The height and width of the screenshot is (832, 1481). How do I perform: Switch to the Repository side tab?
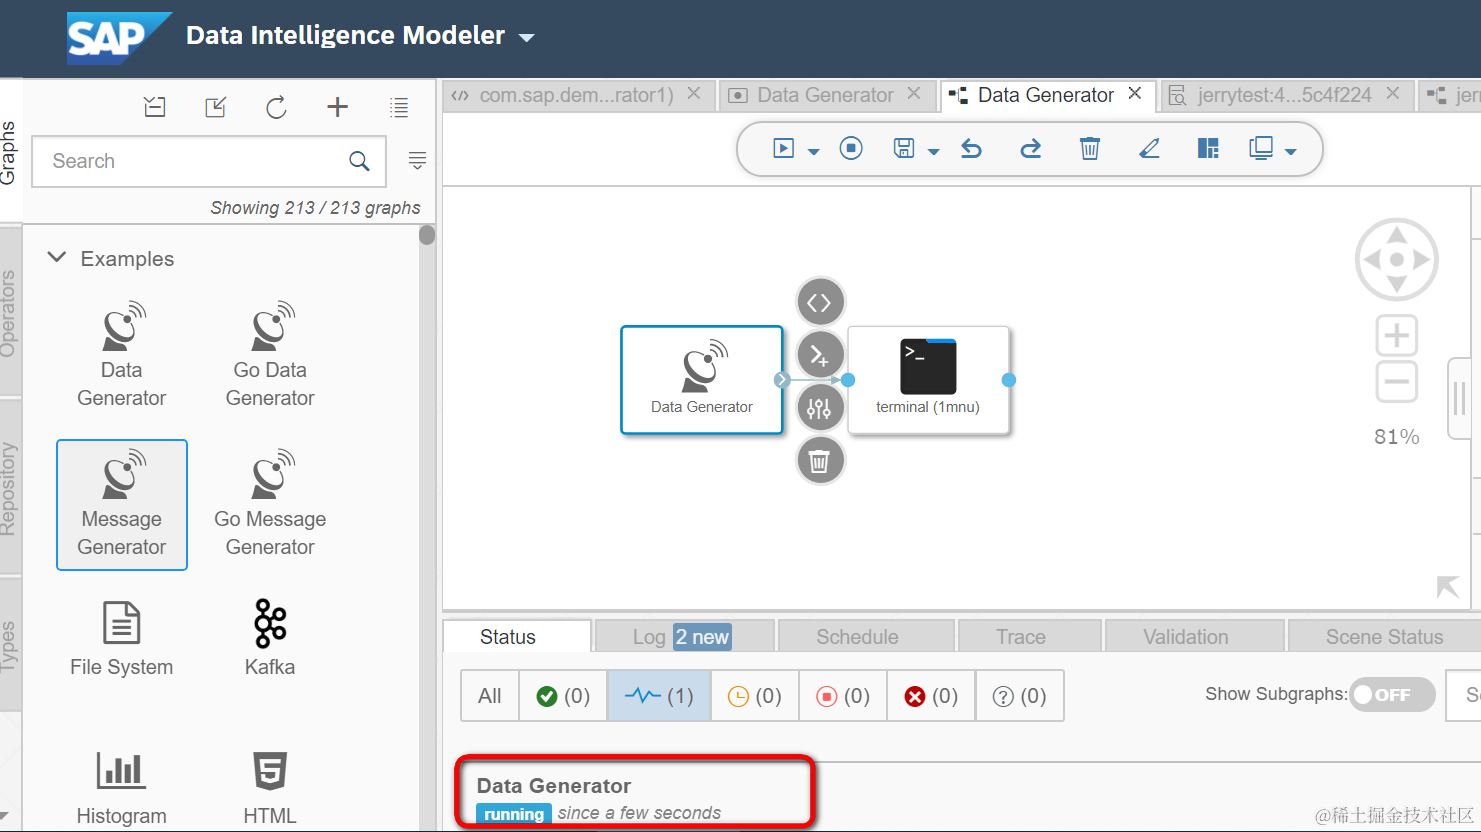click(x=9, y=488)
